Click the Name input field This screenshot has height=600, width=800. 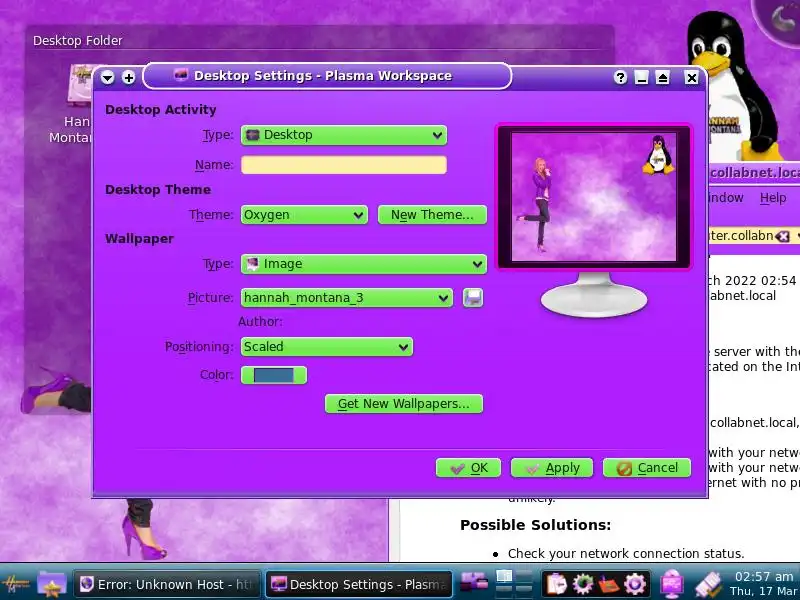[x=344, y=165]
